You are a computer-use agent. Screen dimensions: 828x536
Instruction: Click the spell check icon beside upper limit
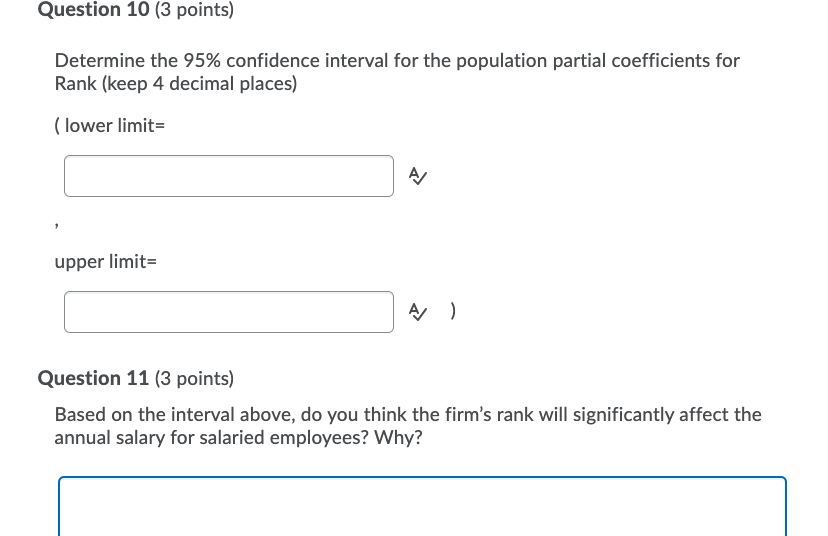point(418,312)
